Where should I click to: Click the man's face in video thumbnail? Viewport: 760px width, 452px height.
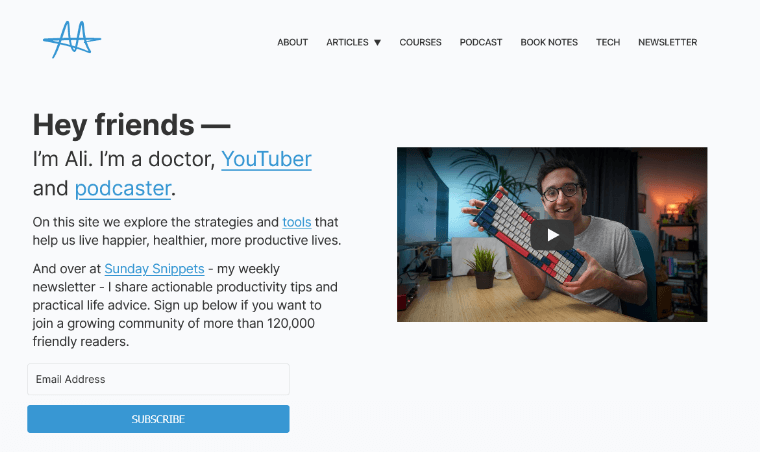(561, 192)
